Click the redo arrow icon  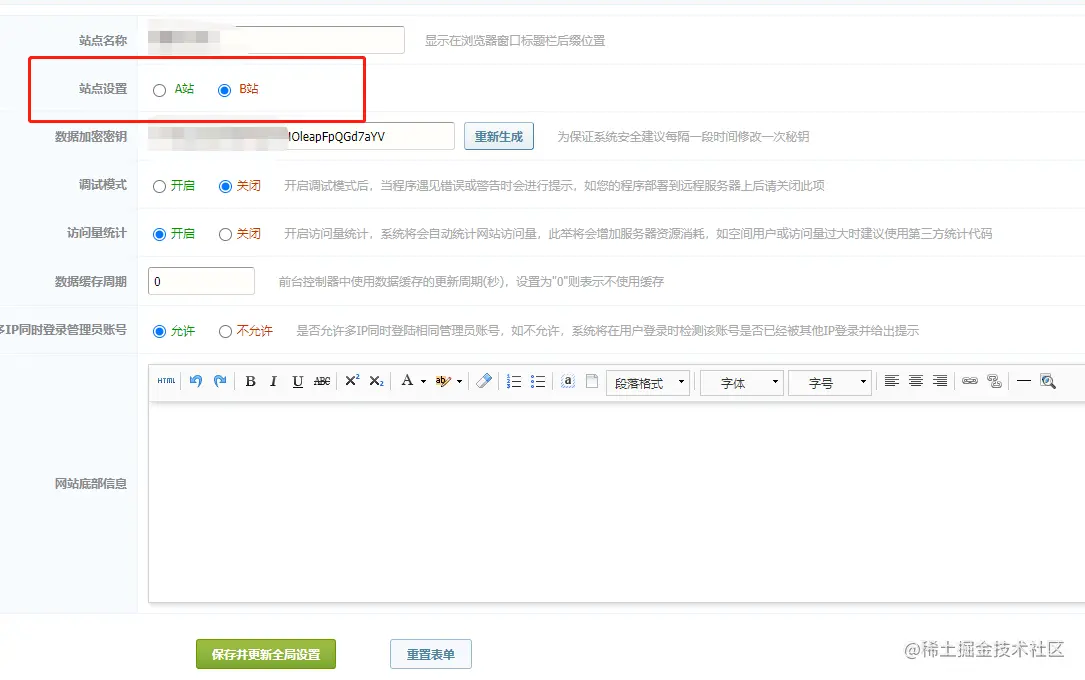[x=220, y=380]
